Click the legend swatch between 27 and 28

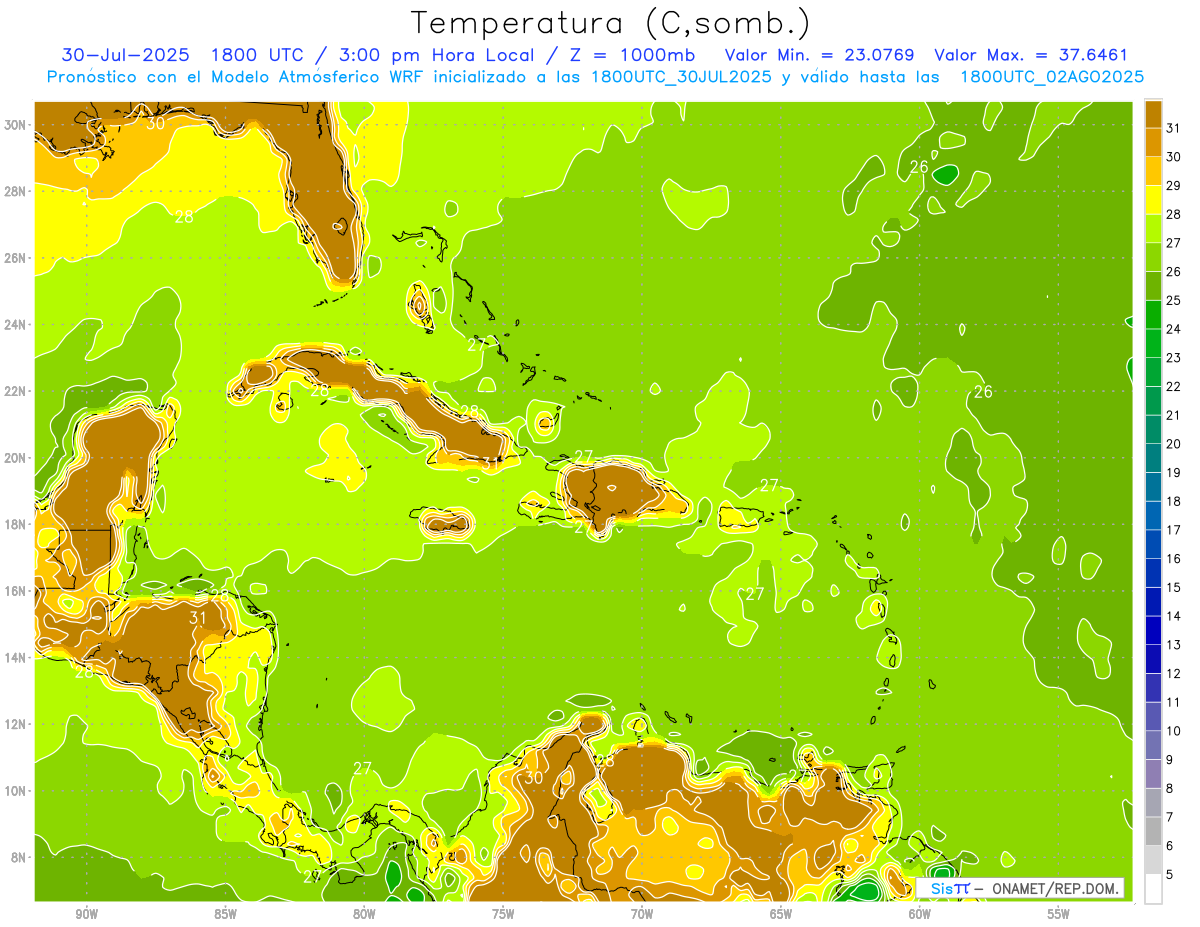click(x=1153, y=229)
